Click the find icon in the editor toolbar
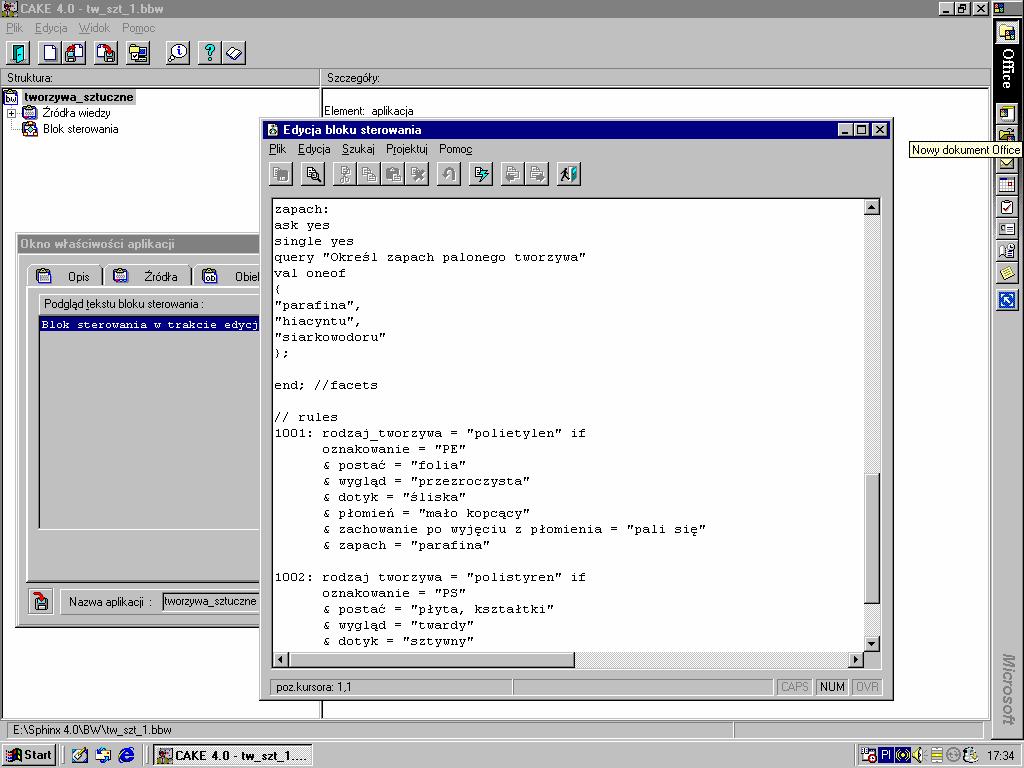Image resolution: width=1024 pixels, height=768 pixels. click(x=313, y=174)
